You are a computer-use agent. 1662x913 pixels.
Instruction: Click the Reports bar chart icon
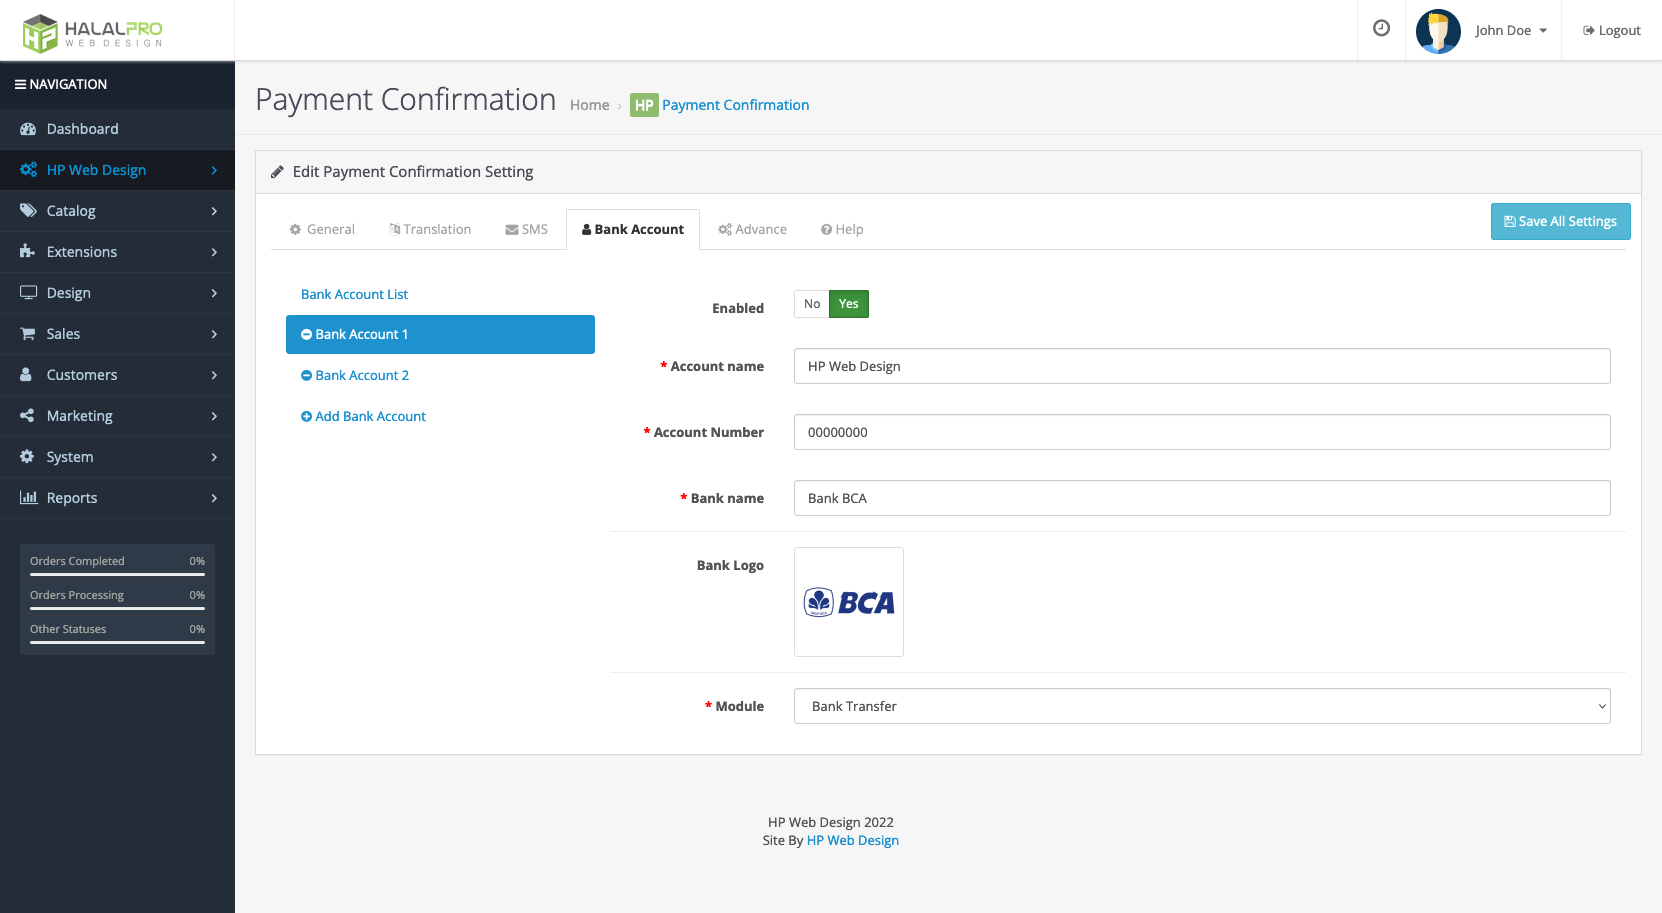(x=28, y=498)
